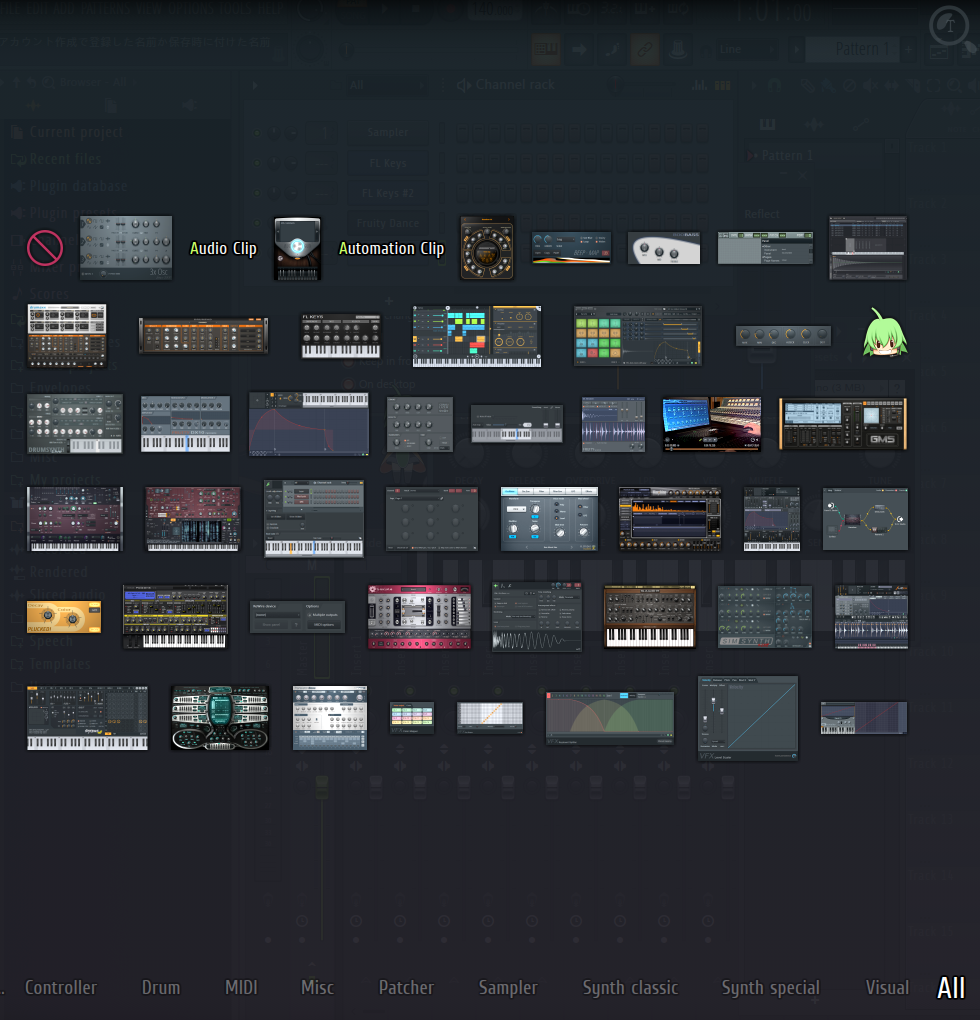Add the Layer channel plugin

(313, 518)
